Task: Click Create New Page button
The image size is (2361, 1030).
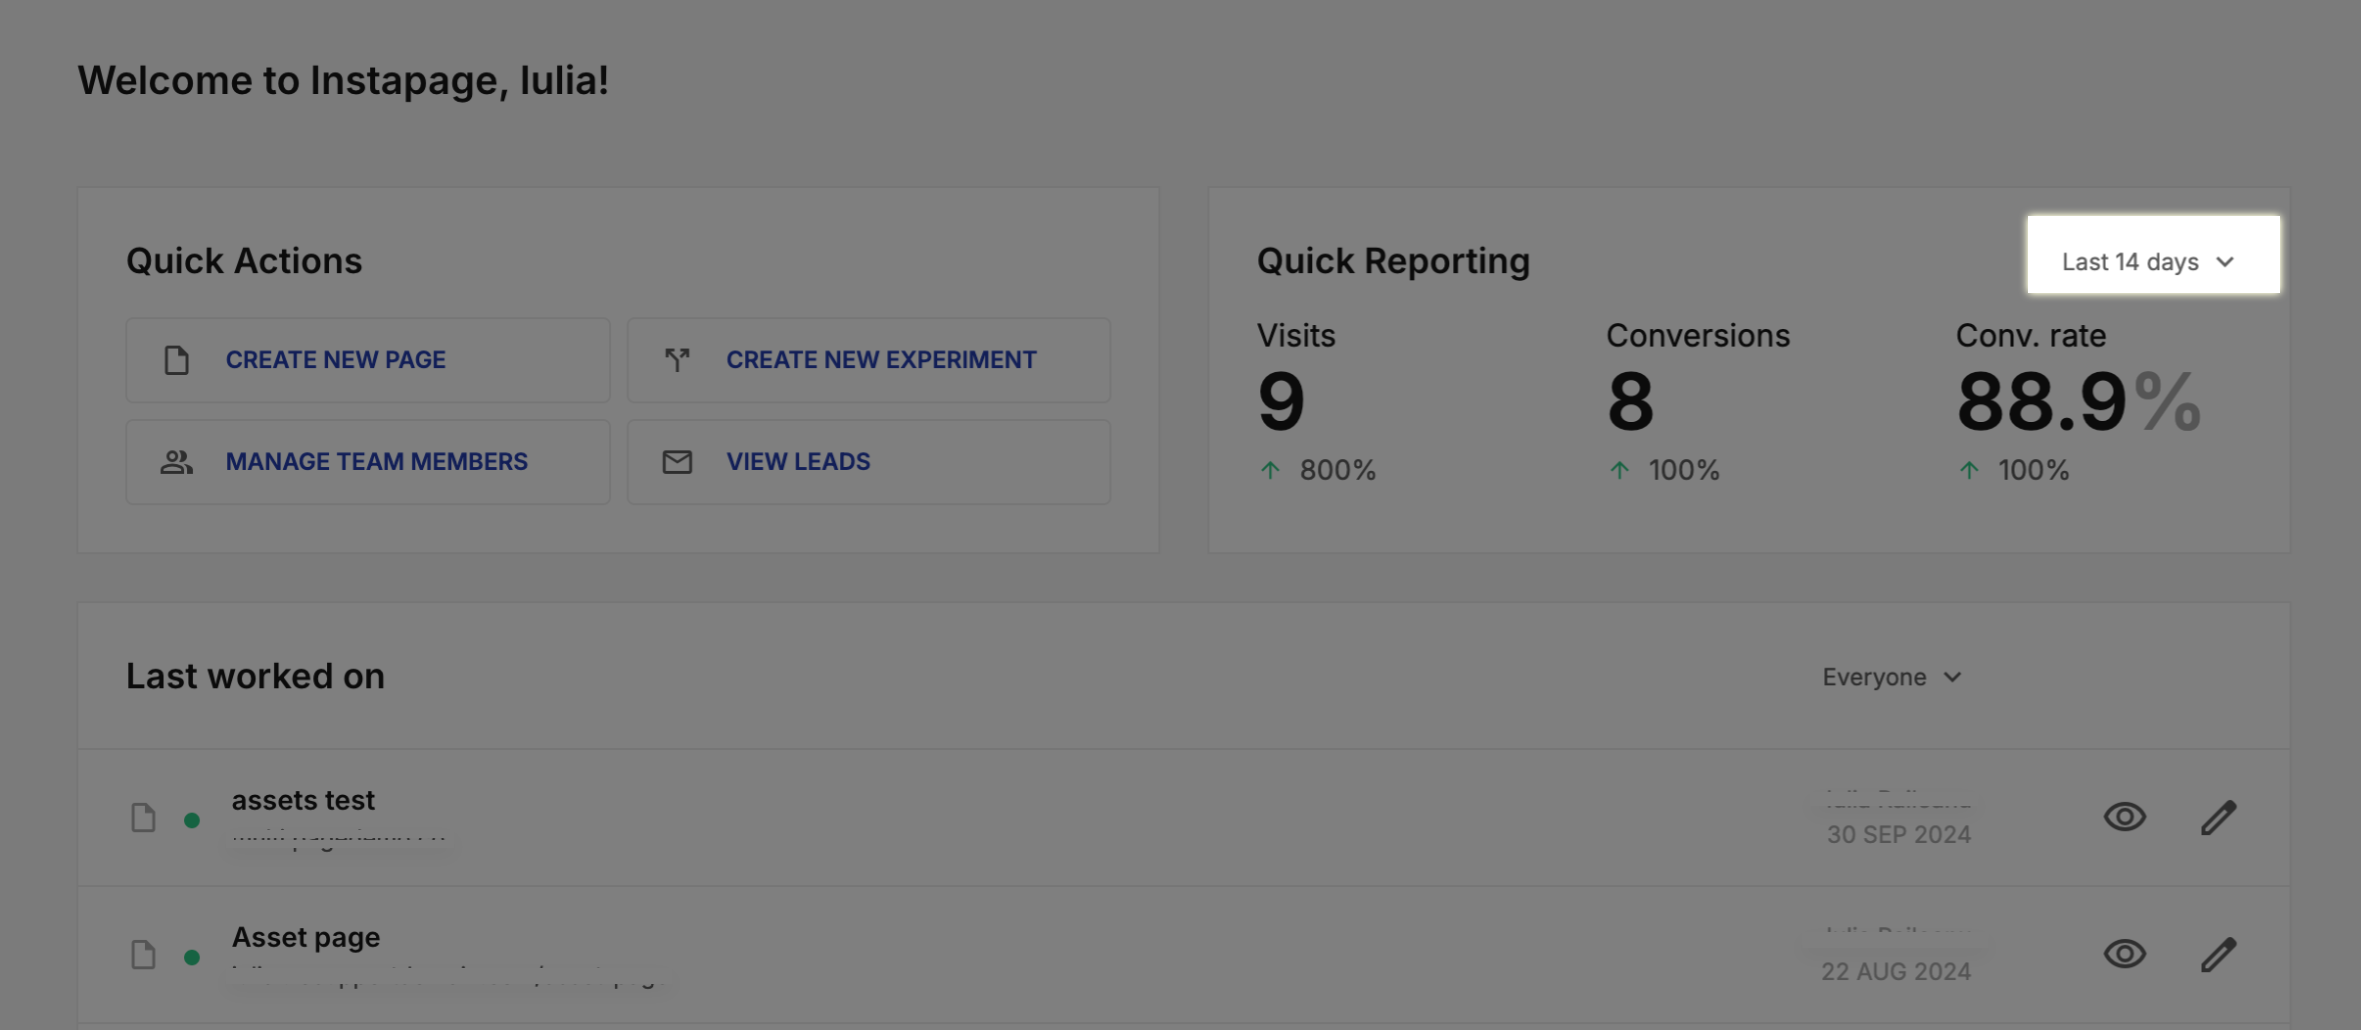Action: point(368,360)
